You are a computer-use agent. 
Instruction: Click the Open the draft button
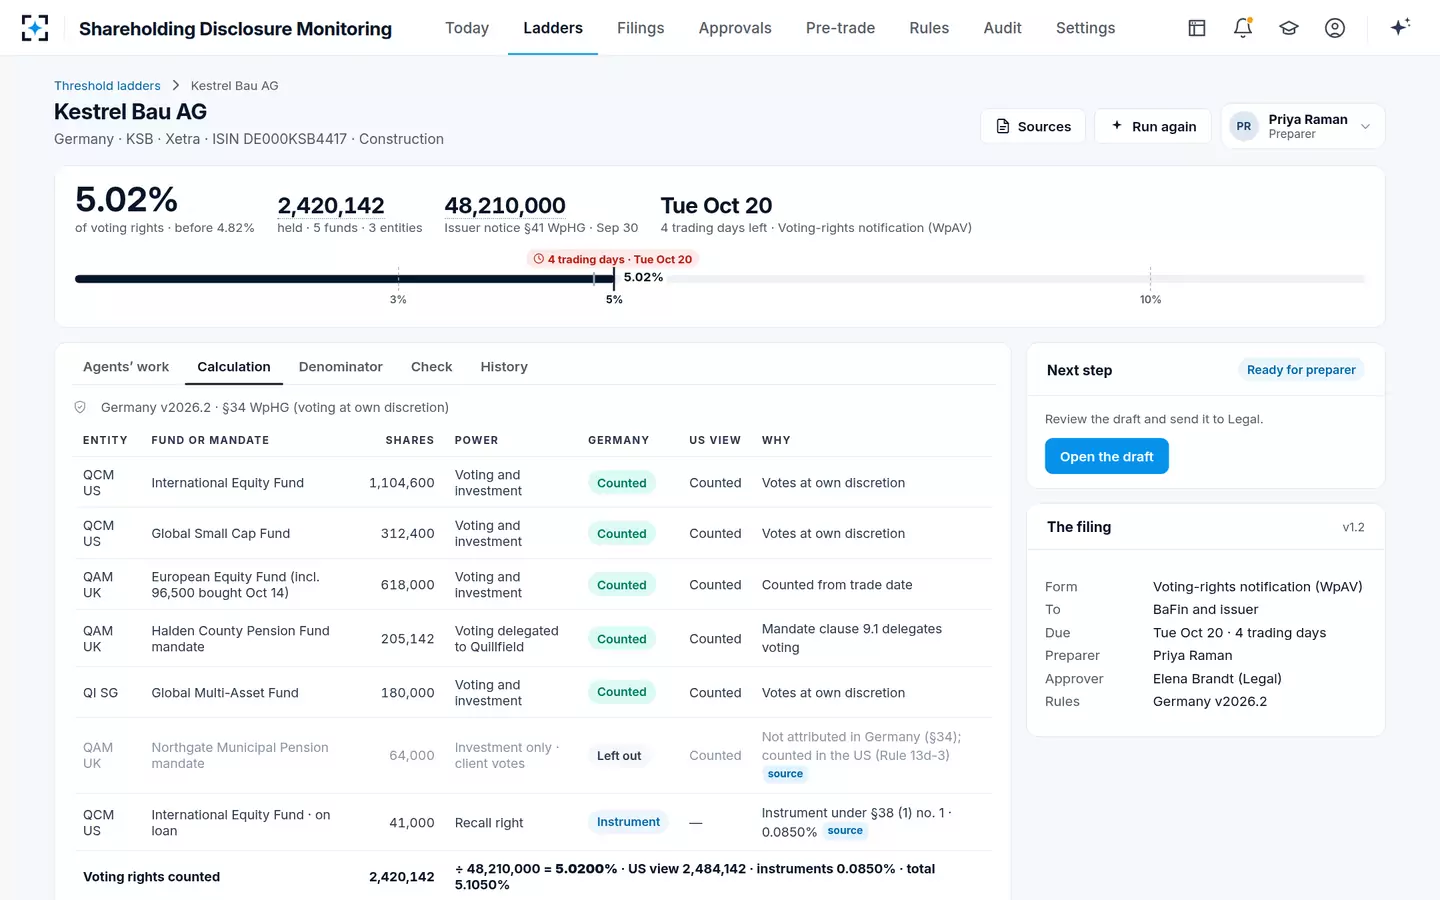pos(1107,456)
